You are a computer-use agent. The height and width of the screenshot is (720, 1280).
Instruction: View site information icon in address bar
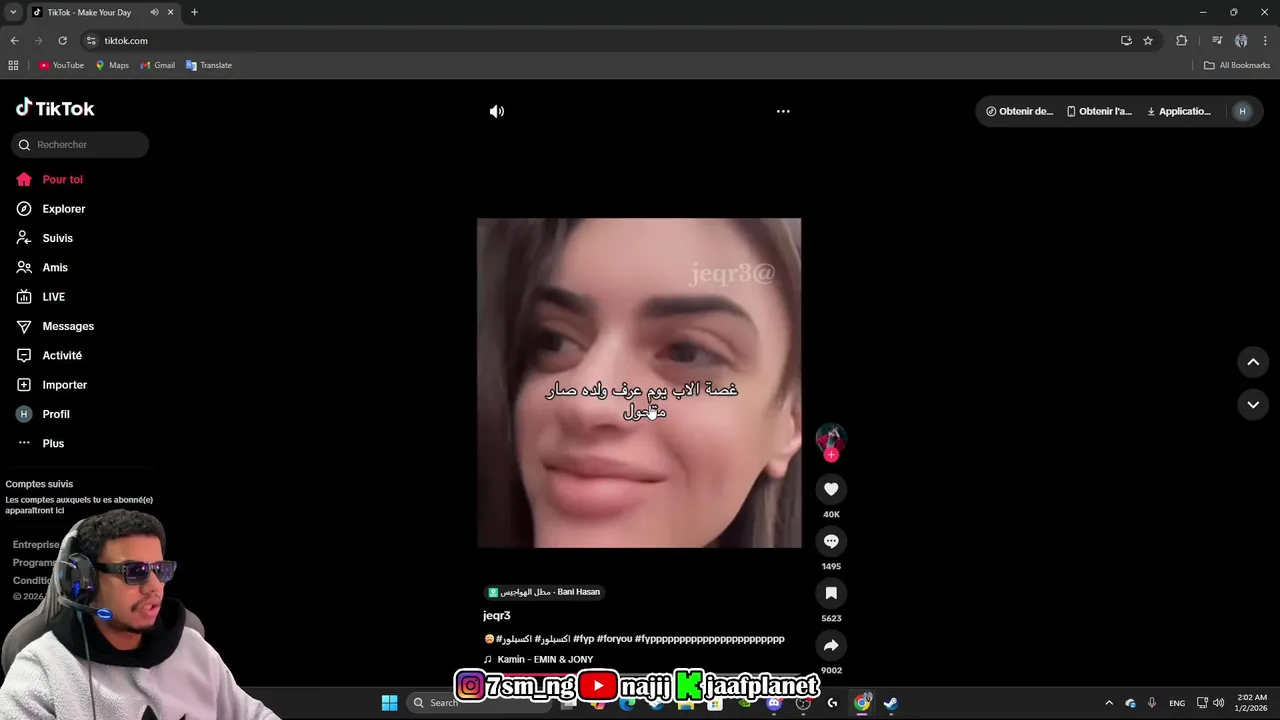tap(91, 41)
